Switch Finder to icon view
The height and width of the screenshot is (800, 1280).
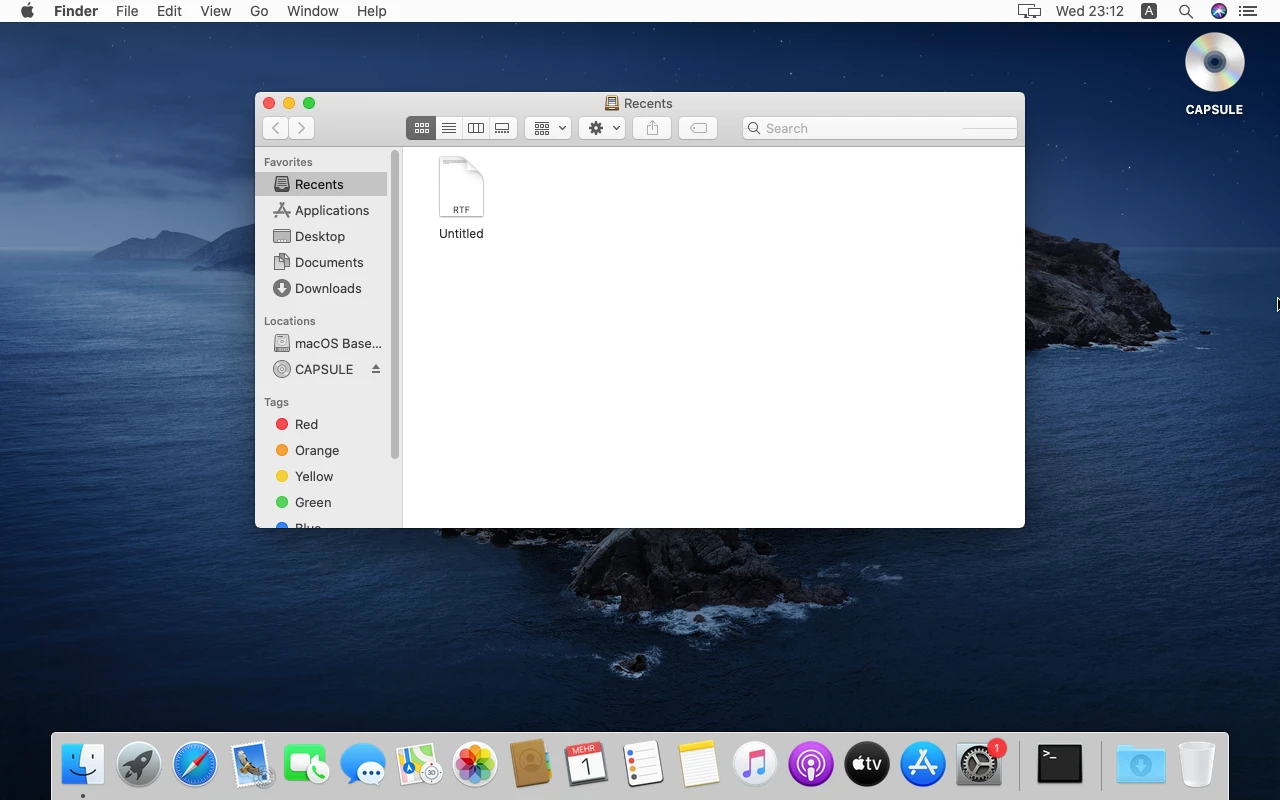pos(421,128)
